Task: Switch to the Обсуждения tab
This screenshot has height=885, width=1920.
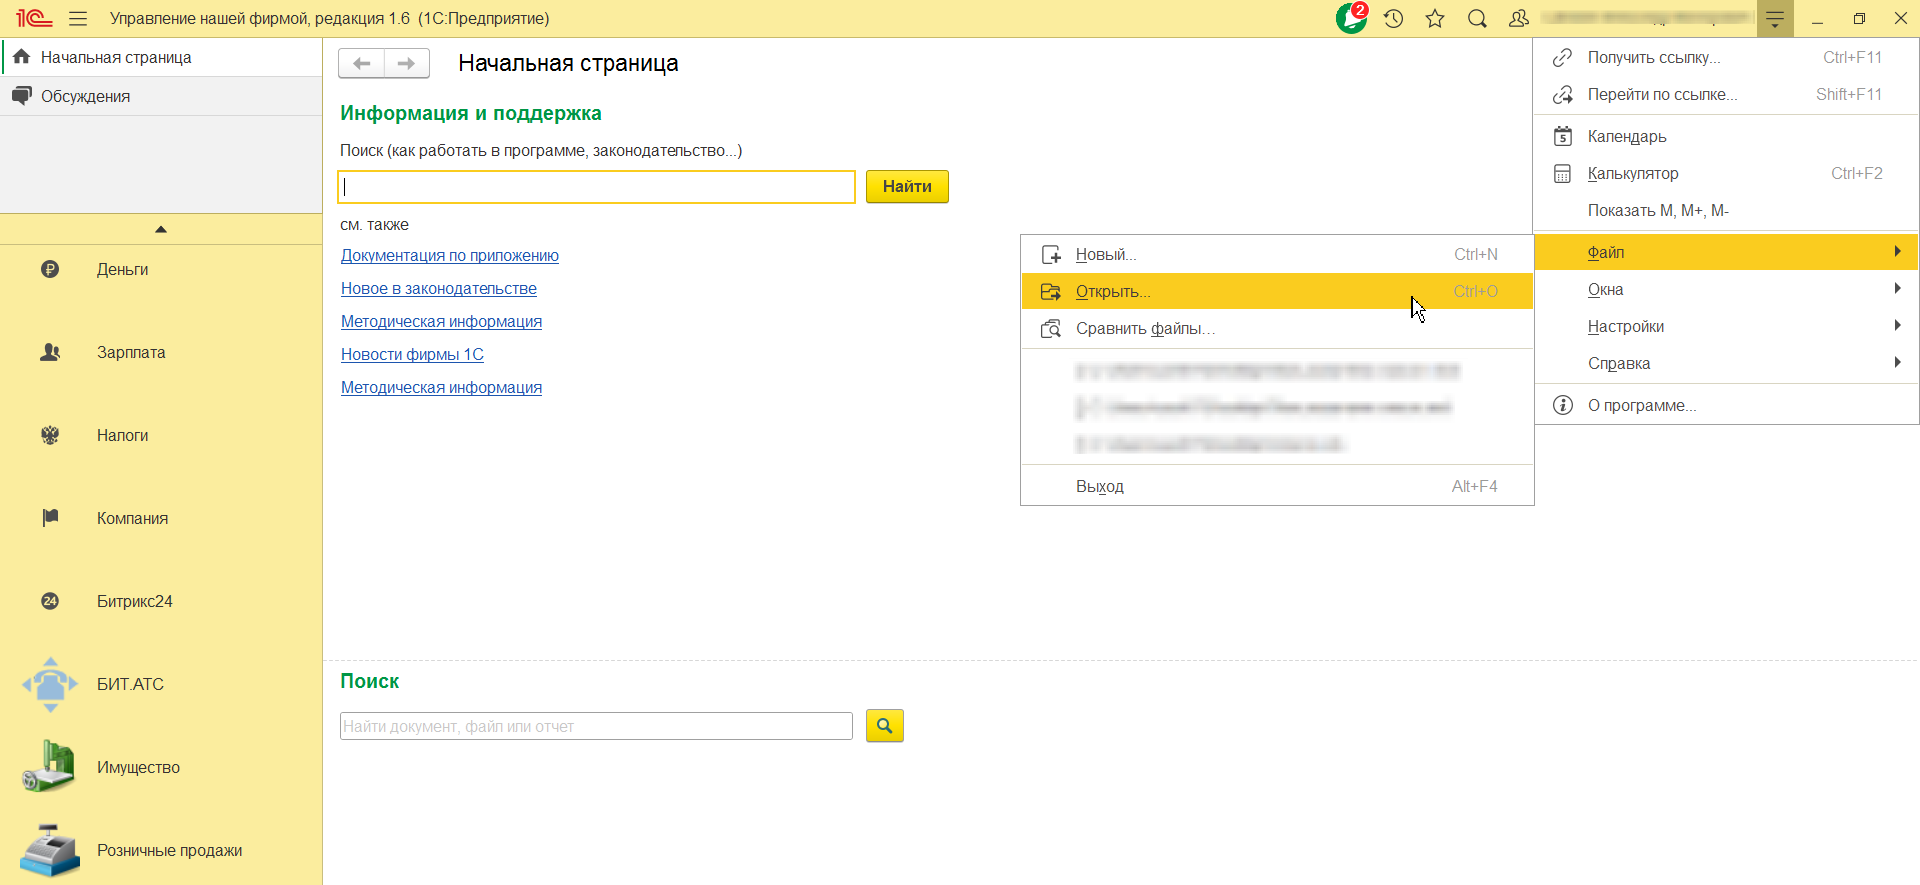Action: point(161,96)
